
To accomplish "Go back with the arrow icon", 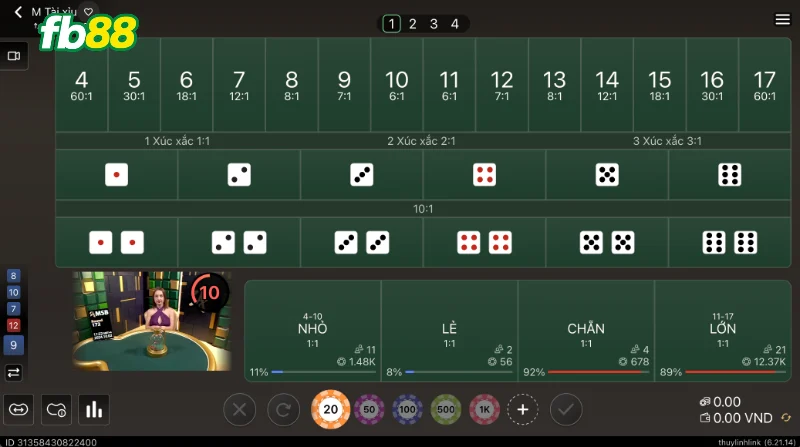I will [18, 12].
